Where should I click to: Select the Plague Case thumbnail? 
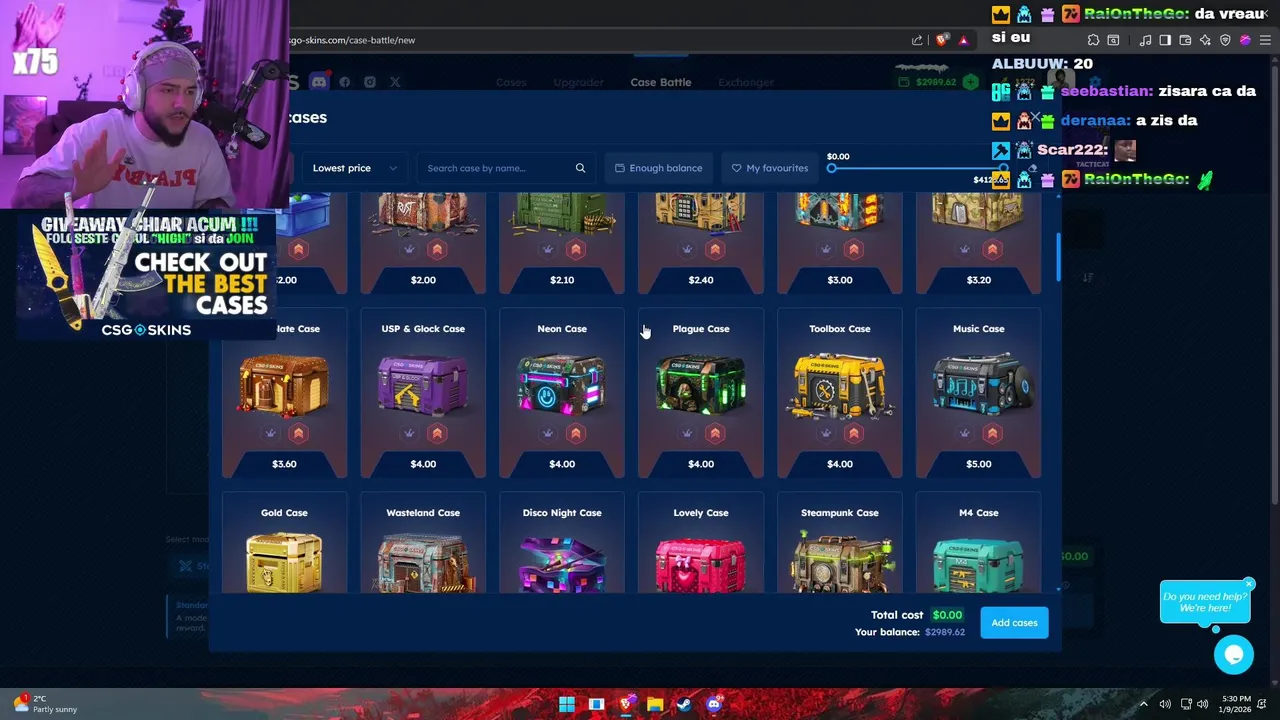pyautogui.click(x=701, y=385)
